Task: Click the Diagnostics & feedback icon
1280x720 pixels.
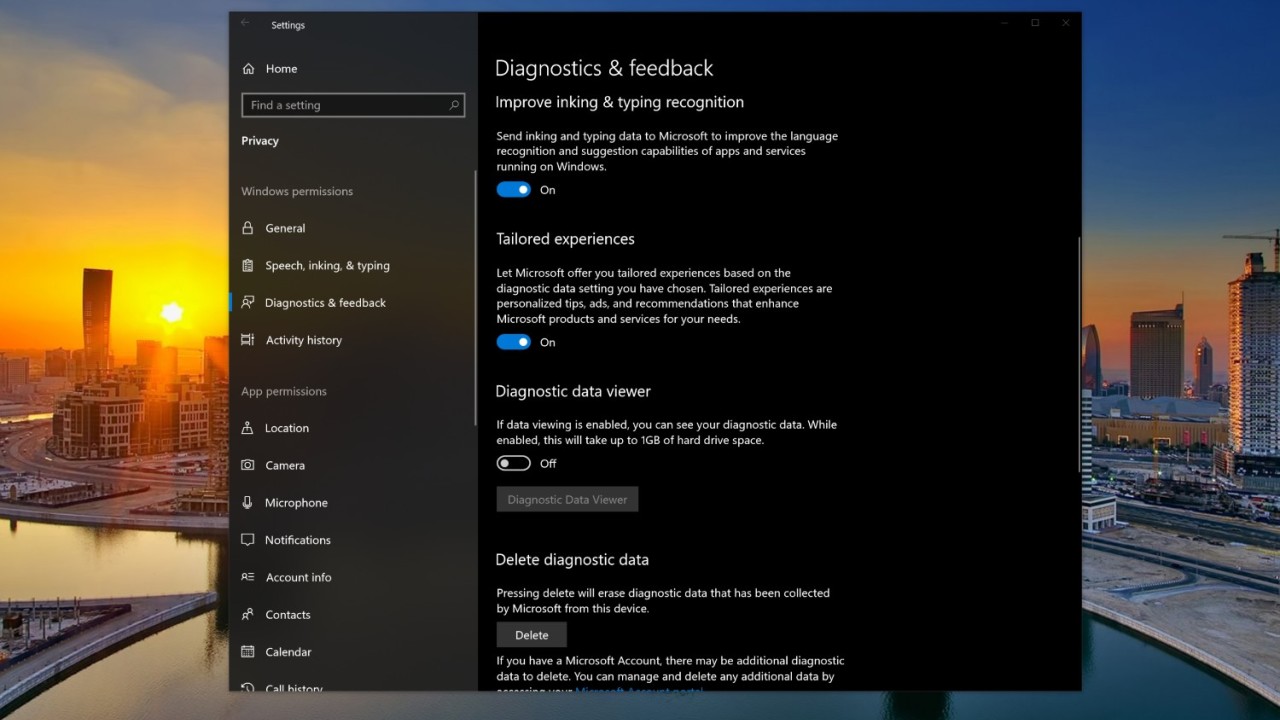Action: pos(248,303)
